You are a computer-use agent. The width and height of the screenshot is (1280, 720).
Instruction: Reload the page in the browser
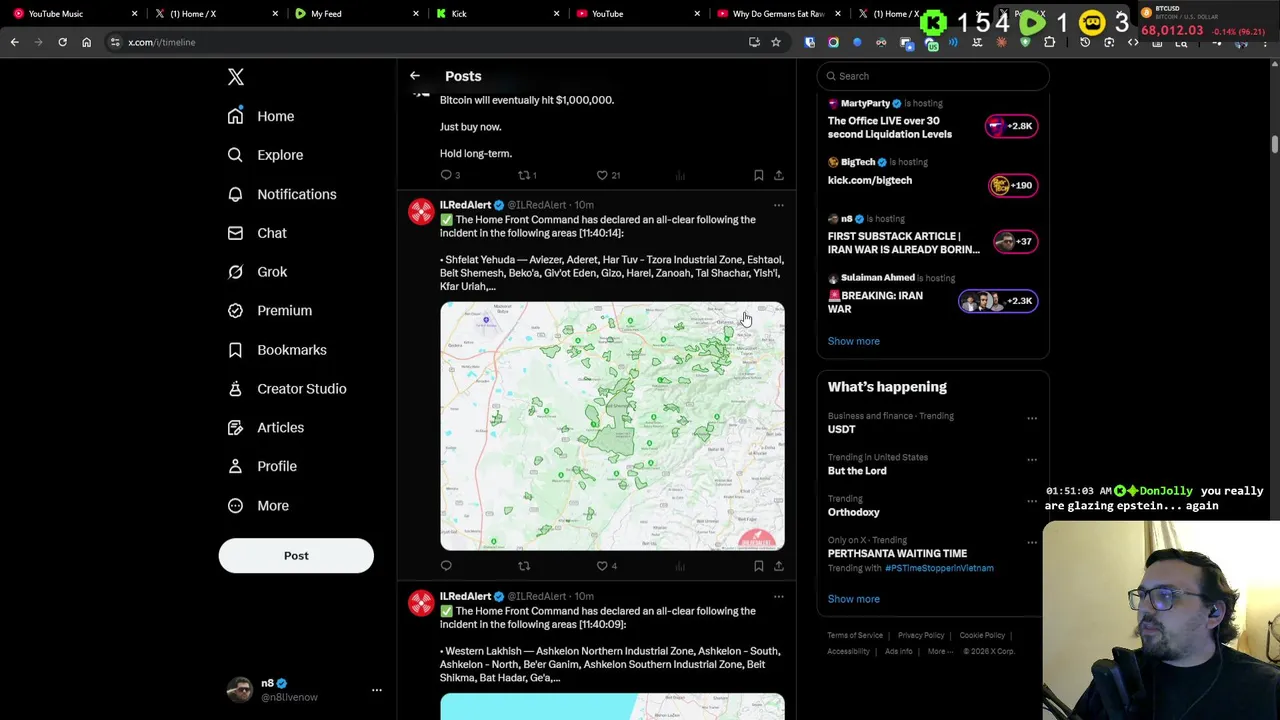point(62,42)
